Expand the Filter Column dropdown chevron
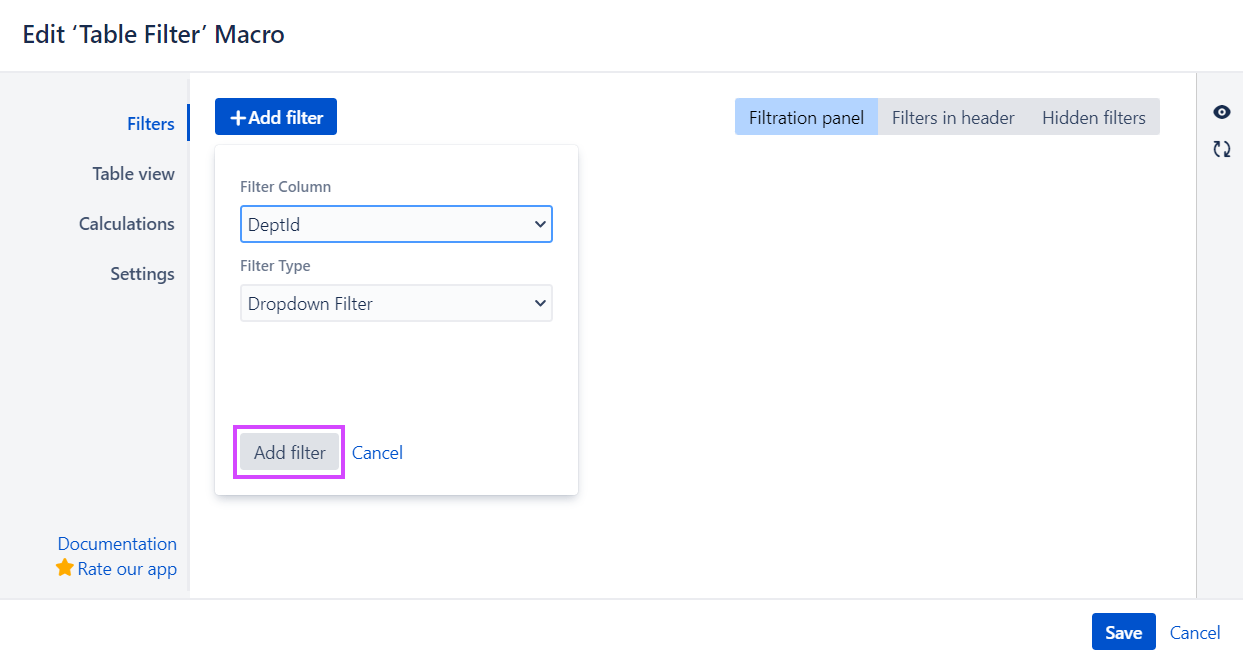Viewport: 1243px width, 661px height. point(540,224)
